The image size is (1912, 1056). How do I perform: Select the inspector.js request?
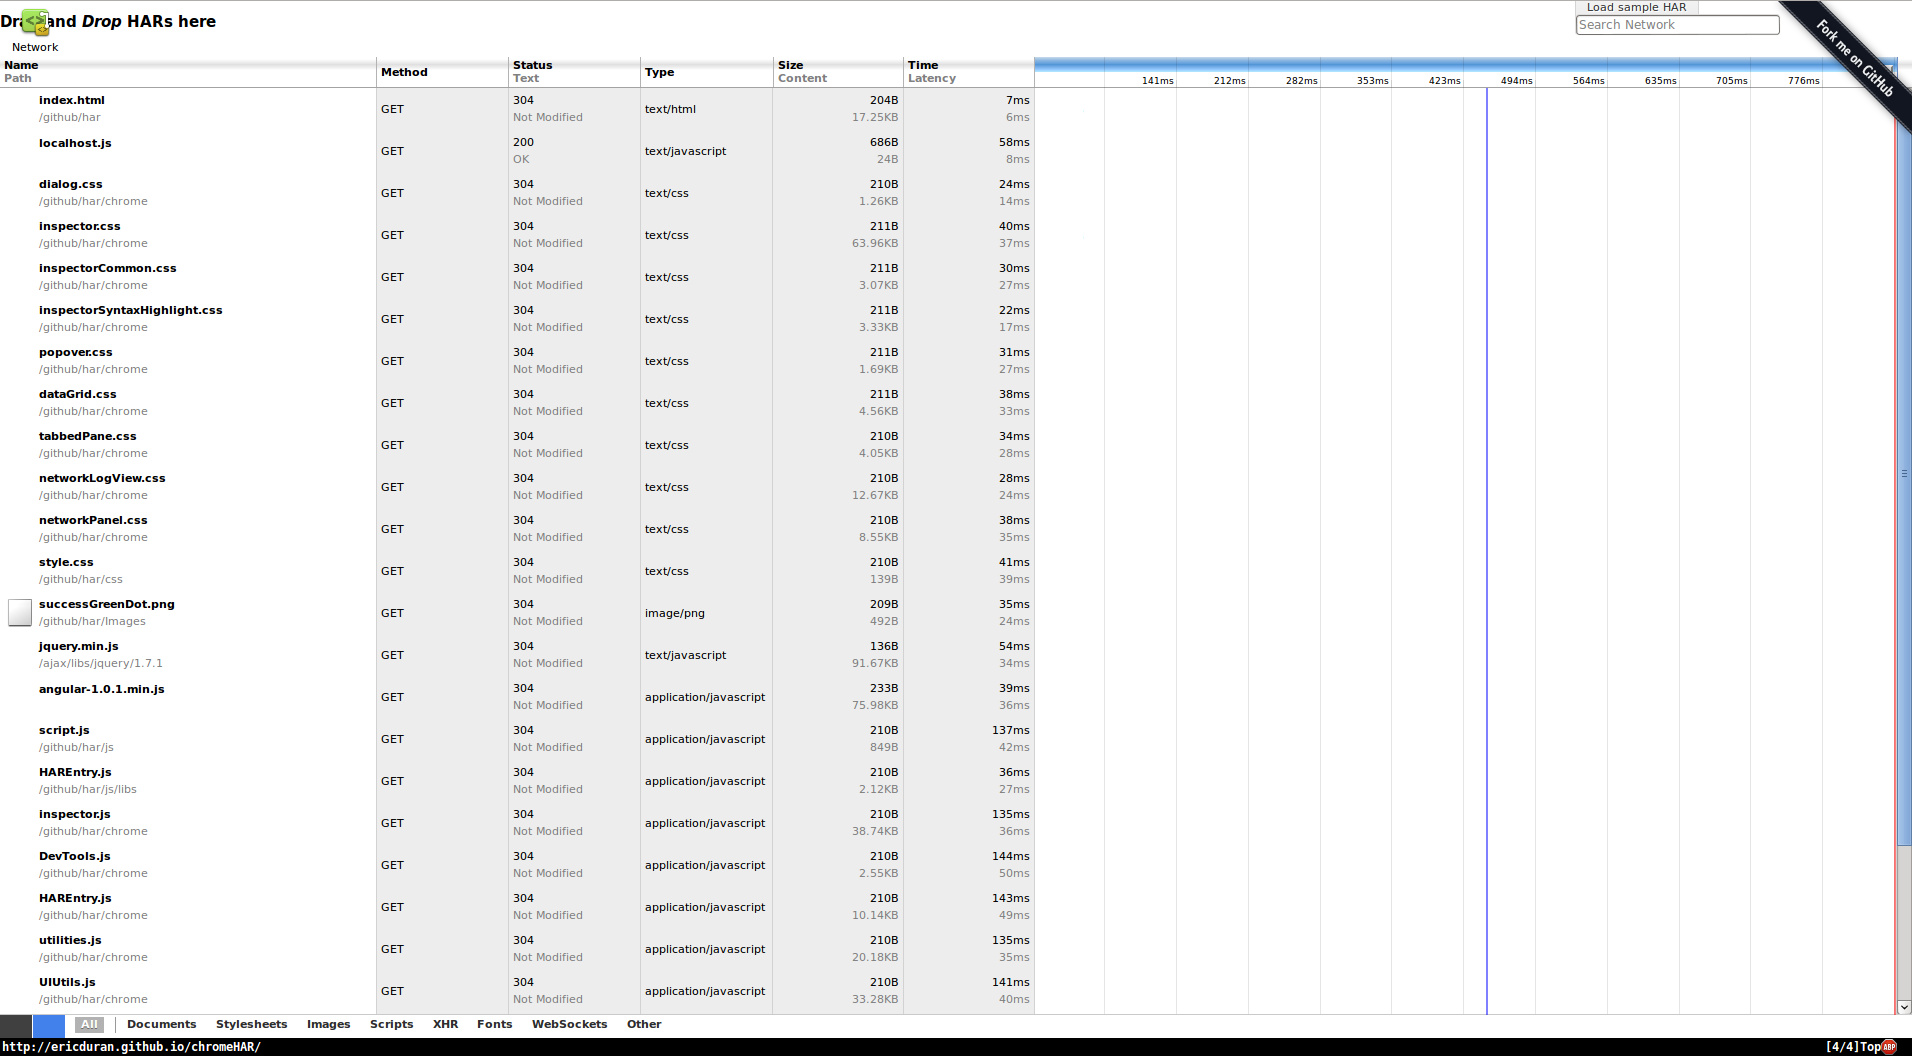tap(74, 814)
